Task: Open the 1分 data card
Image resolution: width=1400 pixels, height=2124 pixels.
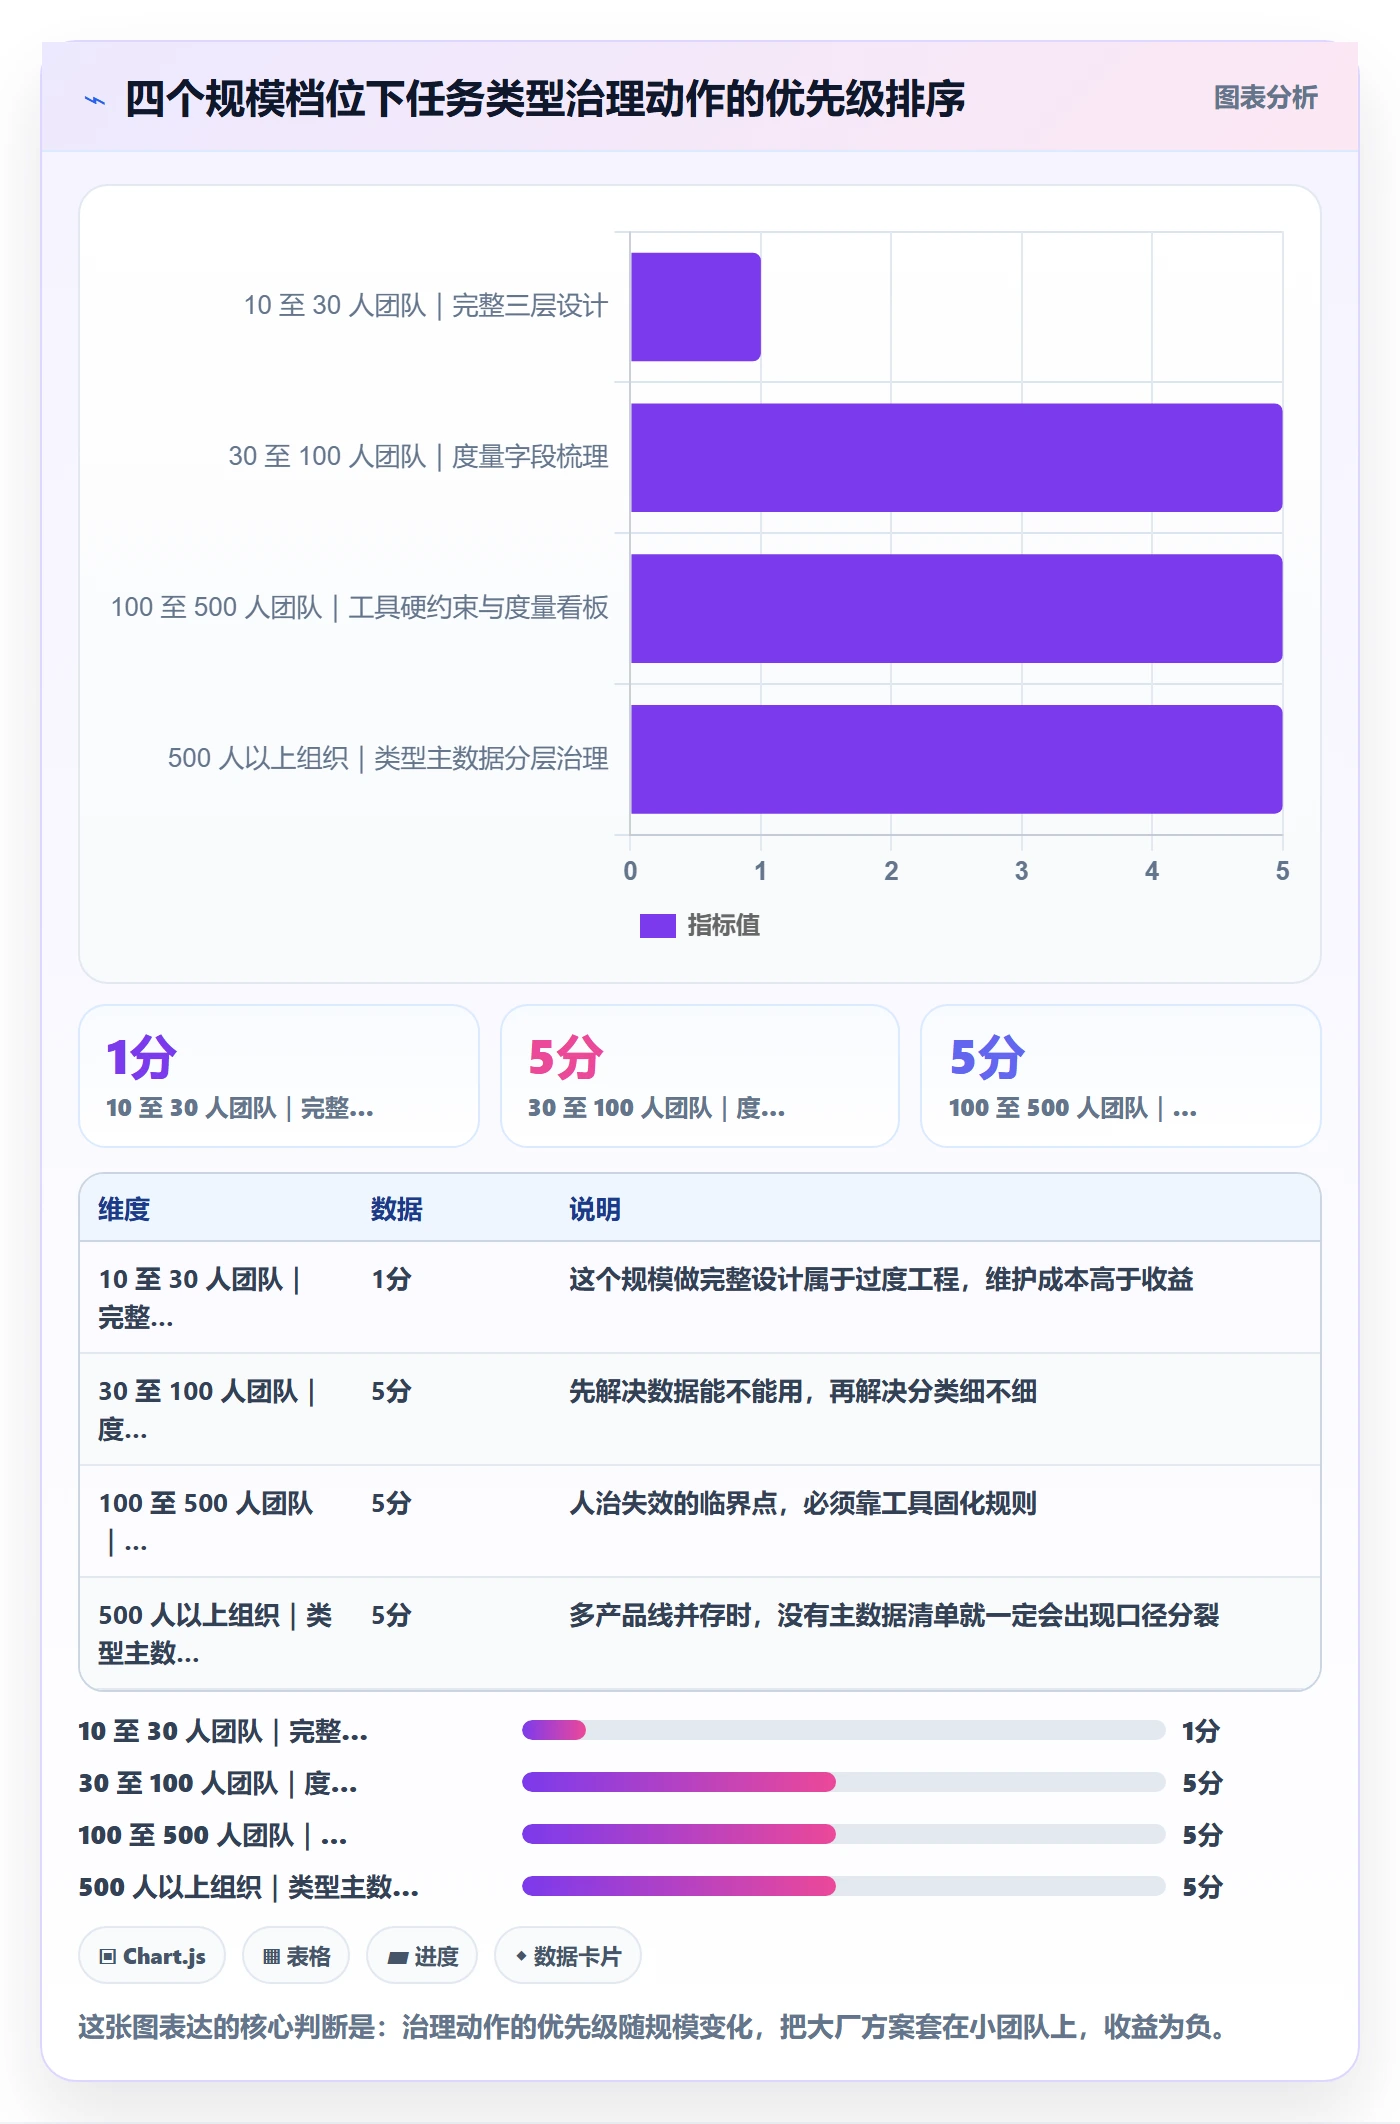Action: pos(279,1076)
